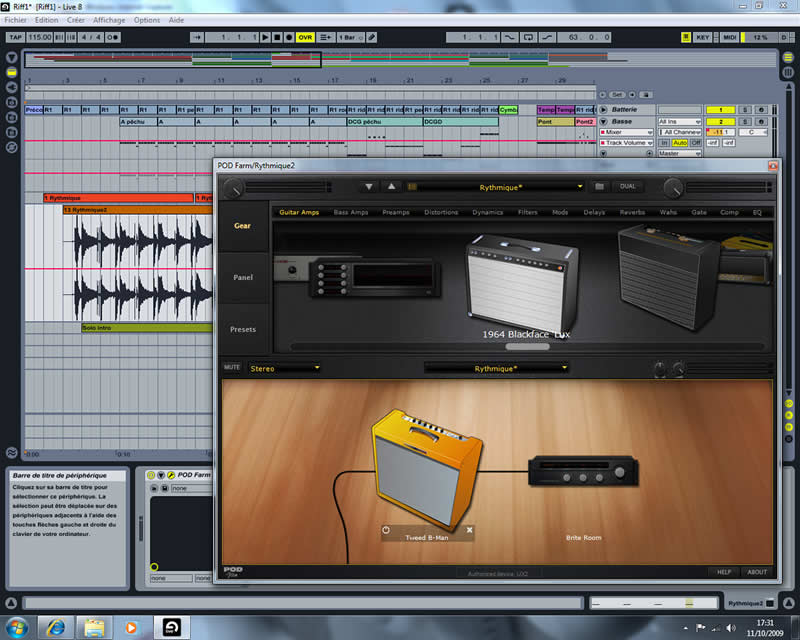Open the Track Volume control chooser
The image size is (800, 640).
point(627,143)
